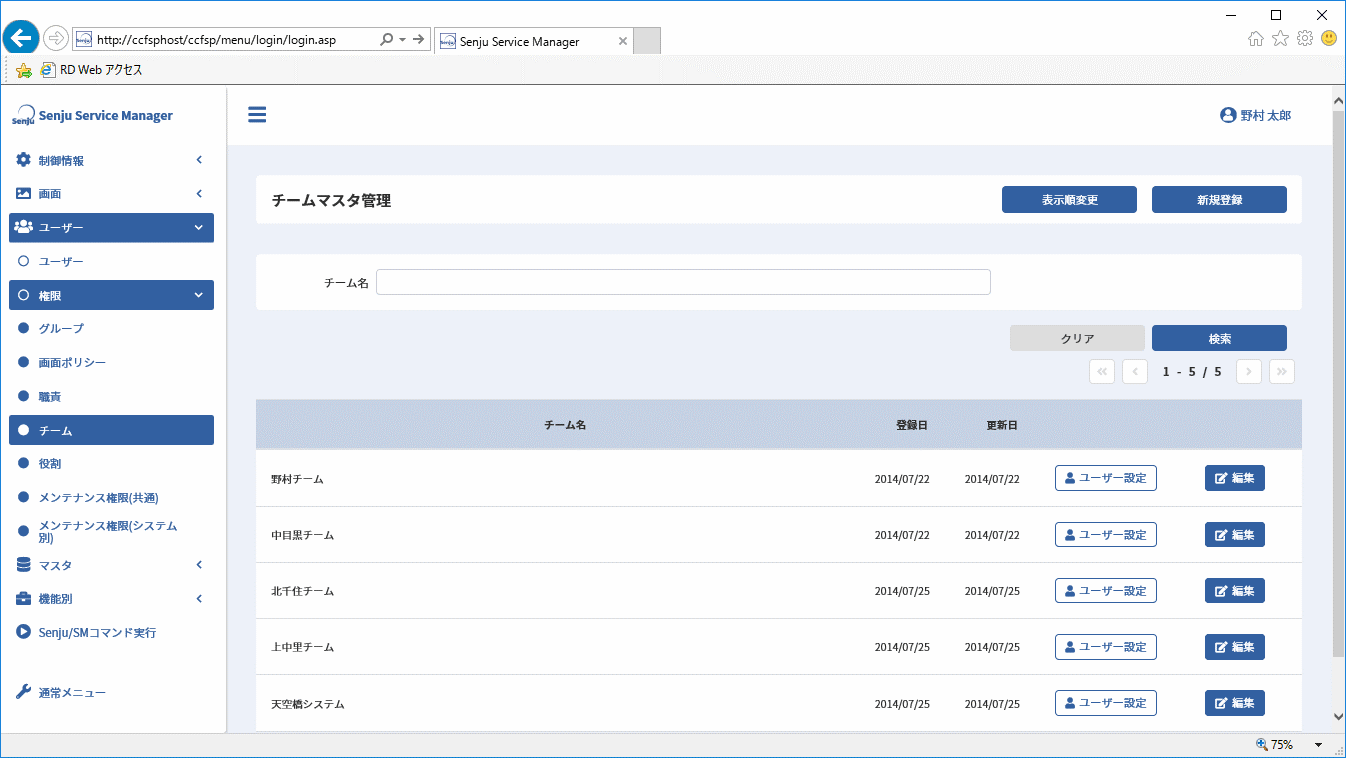Collapse the ユーザー menu section
This screenshot has height=758, width=1346.
(x=111, y=228)
